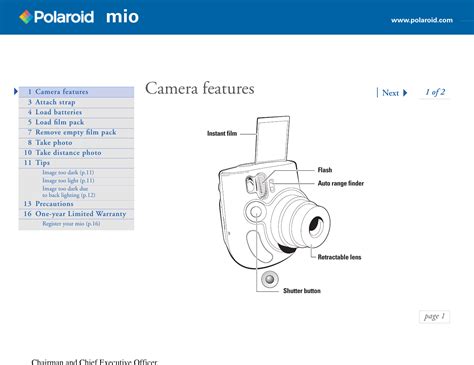Open Take distance photo section

[76, 153]
